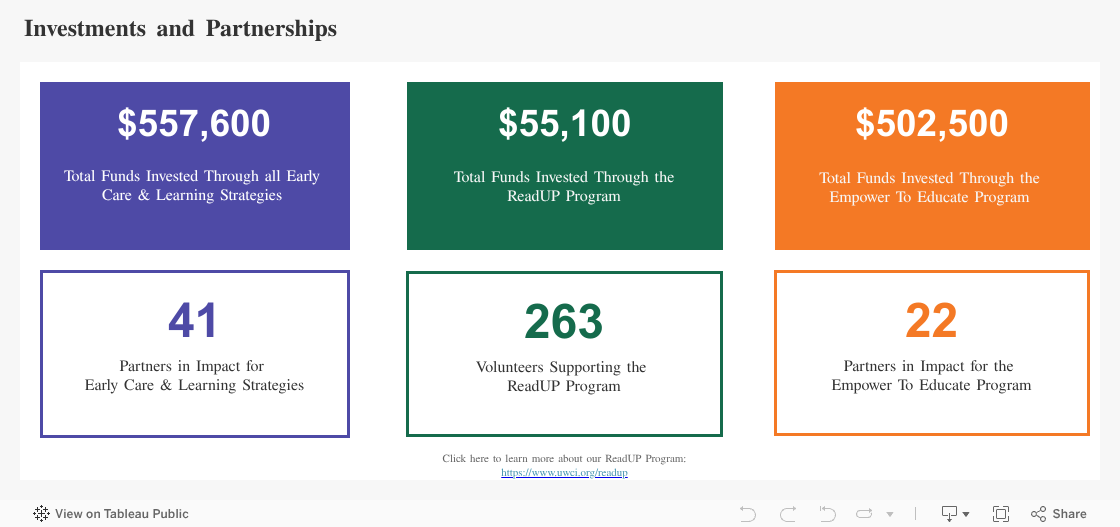Viewport: 1120px width, 527px height.
Task: Click the 263 Volunteers card
Action: (x=564, y=353)
